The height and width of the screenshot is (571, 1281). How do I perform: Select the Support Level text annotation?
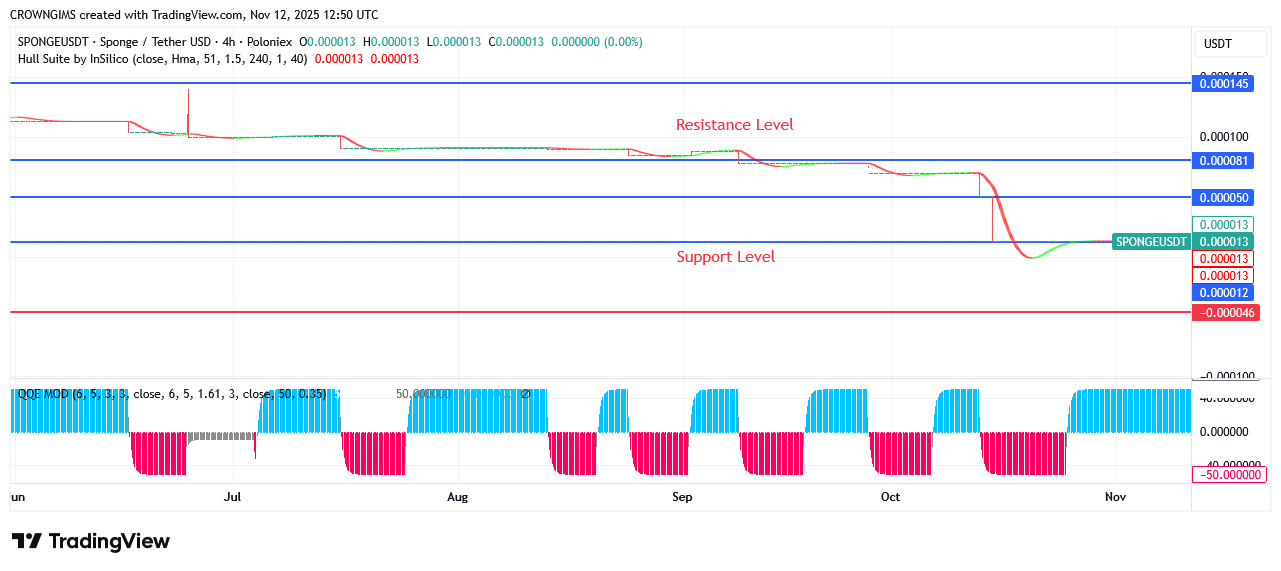[x=725, y=257]
